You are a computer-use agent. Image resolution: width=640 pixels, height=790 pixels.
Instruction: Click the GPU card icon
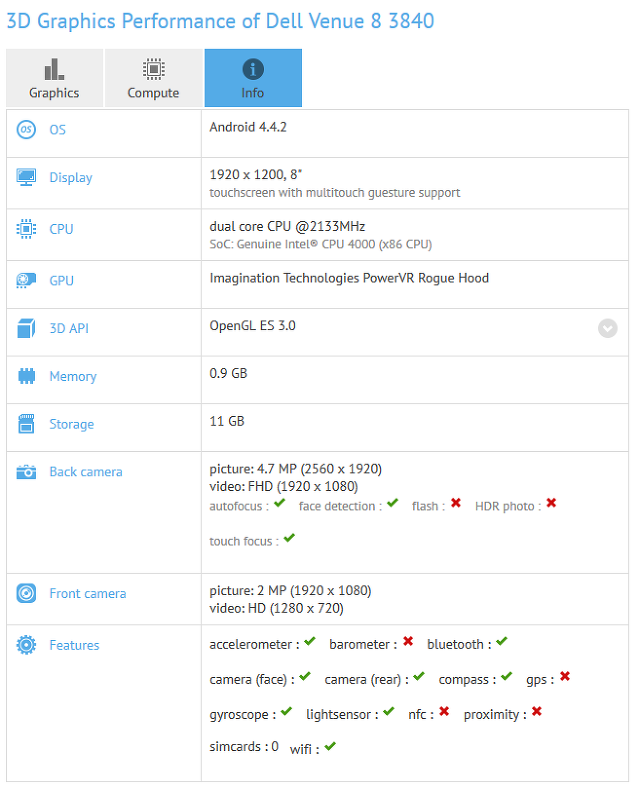(x=26, y=280)
